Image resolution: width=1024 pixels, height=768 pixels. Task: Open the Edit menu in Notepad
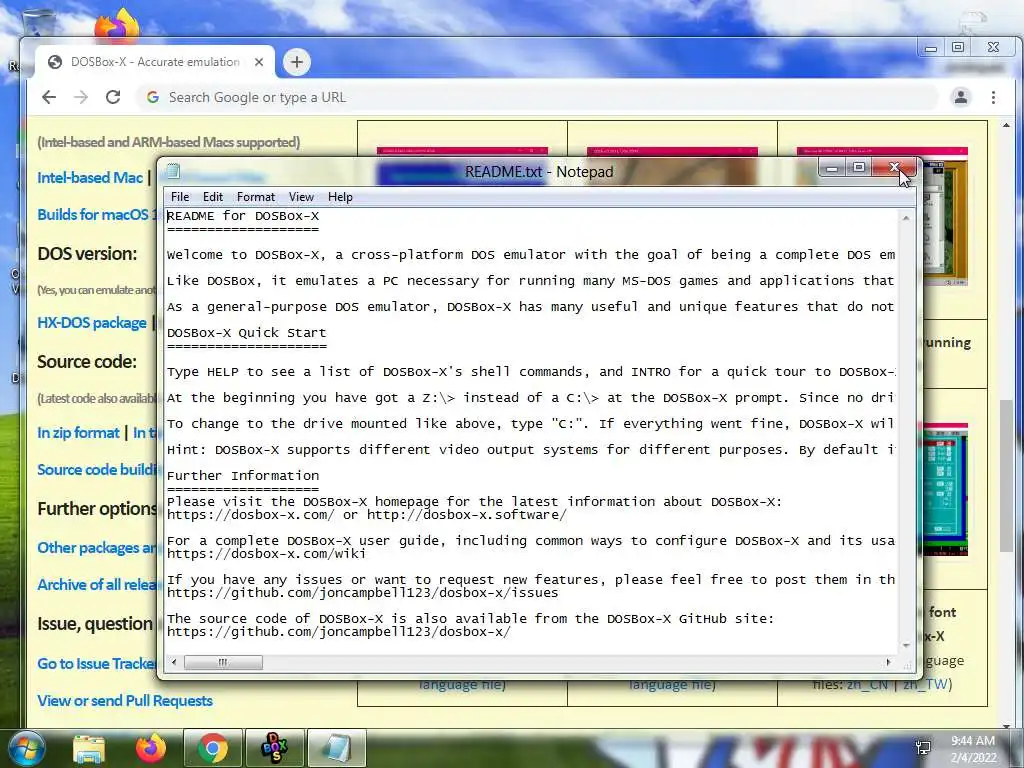point(212,197)
